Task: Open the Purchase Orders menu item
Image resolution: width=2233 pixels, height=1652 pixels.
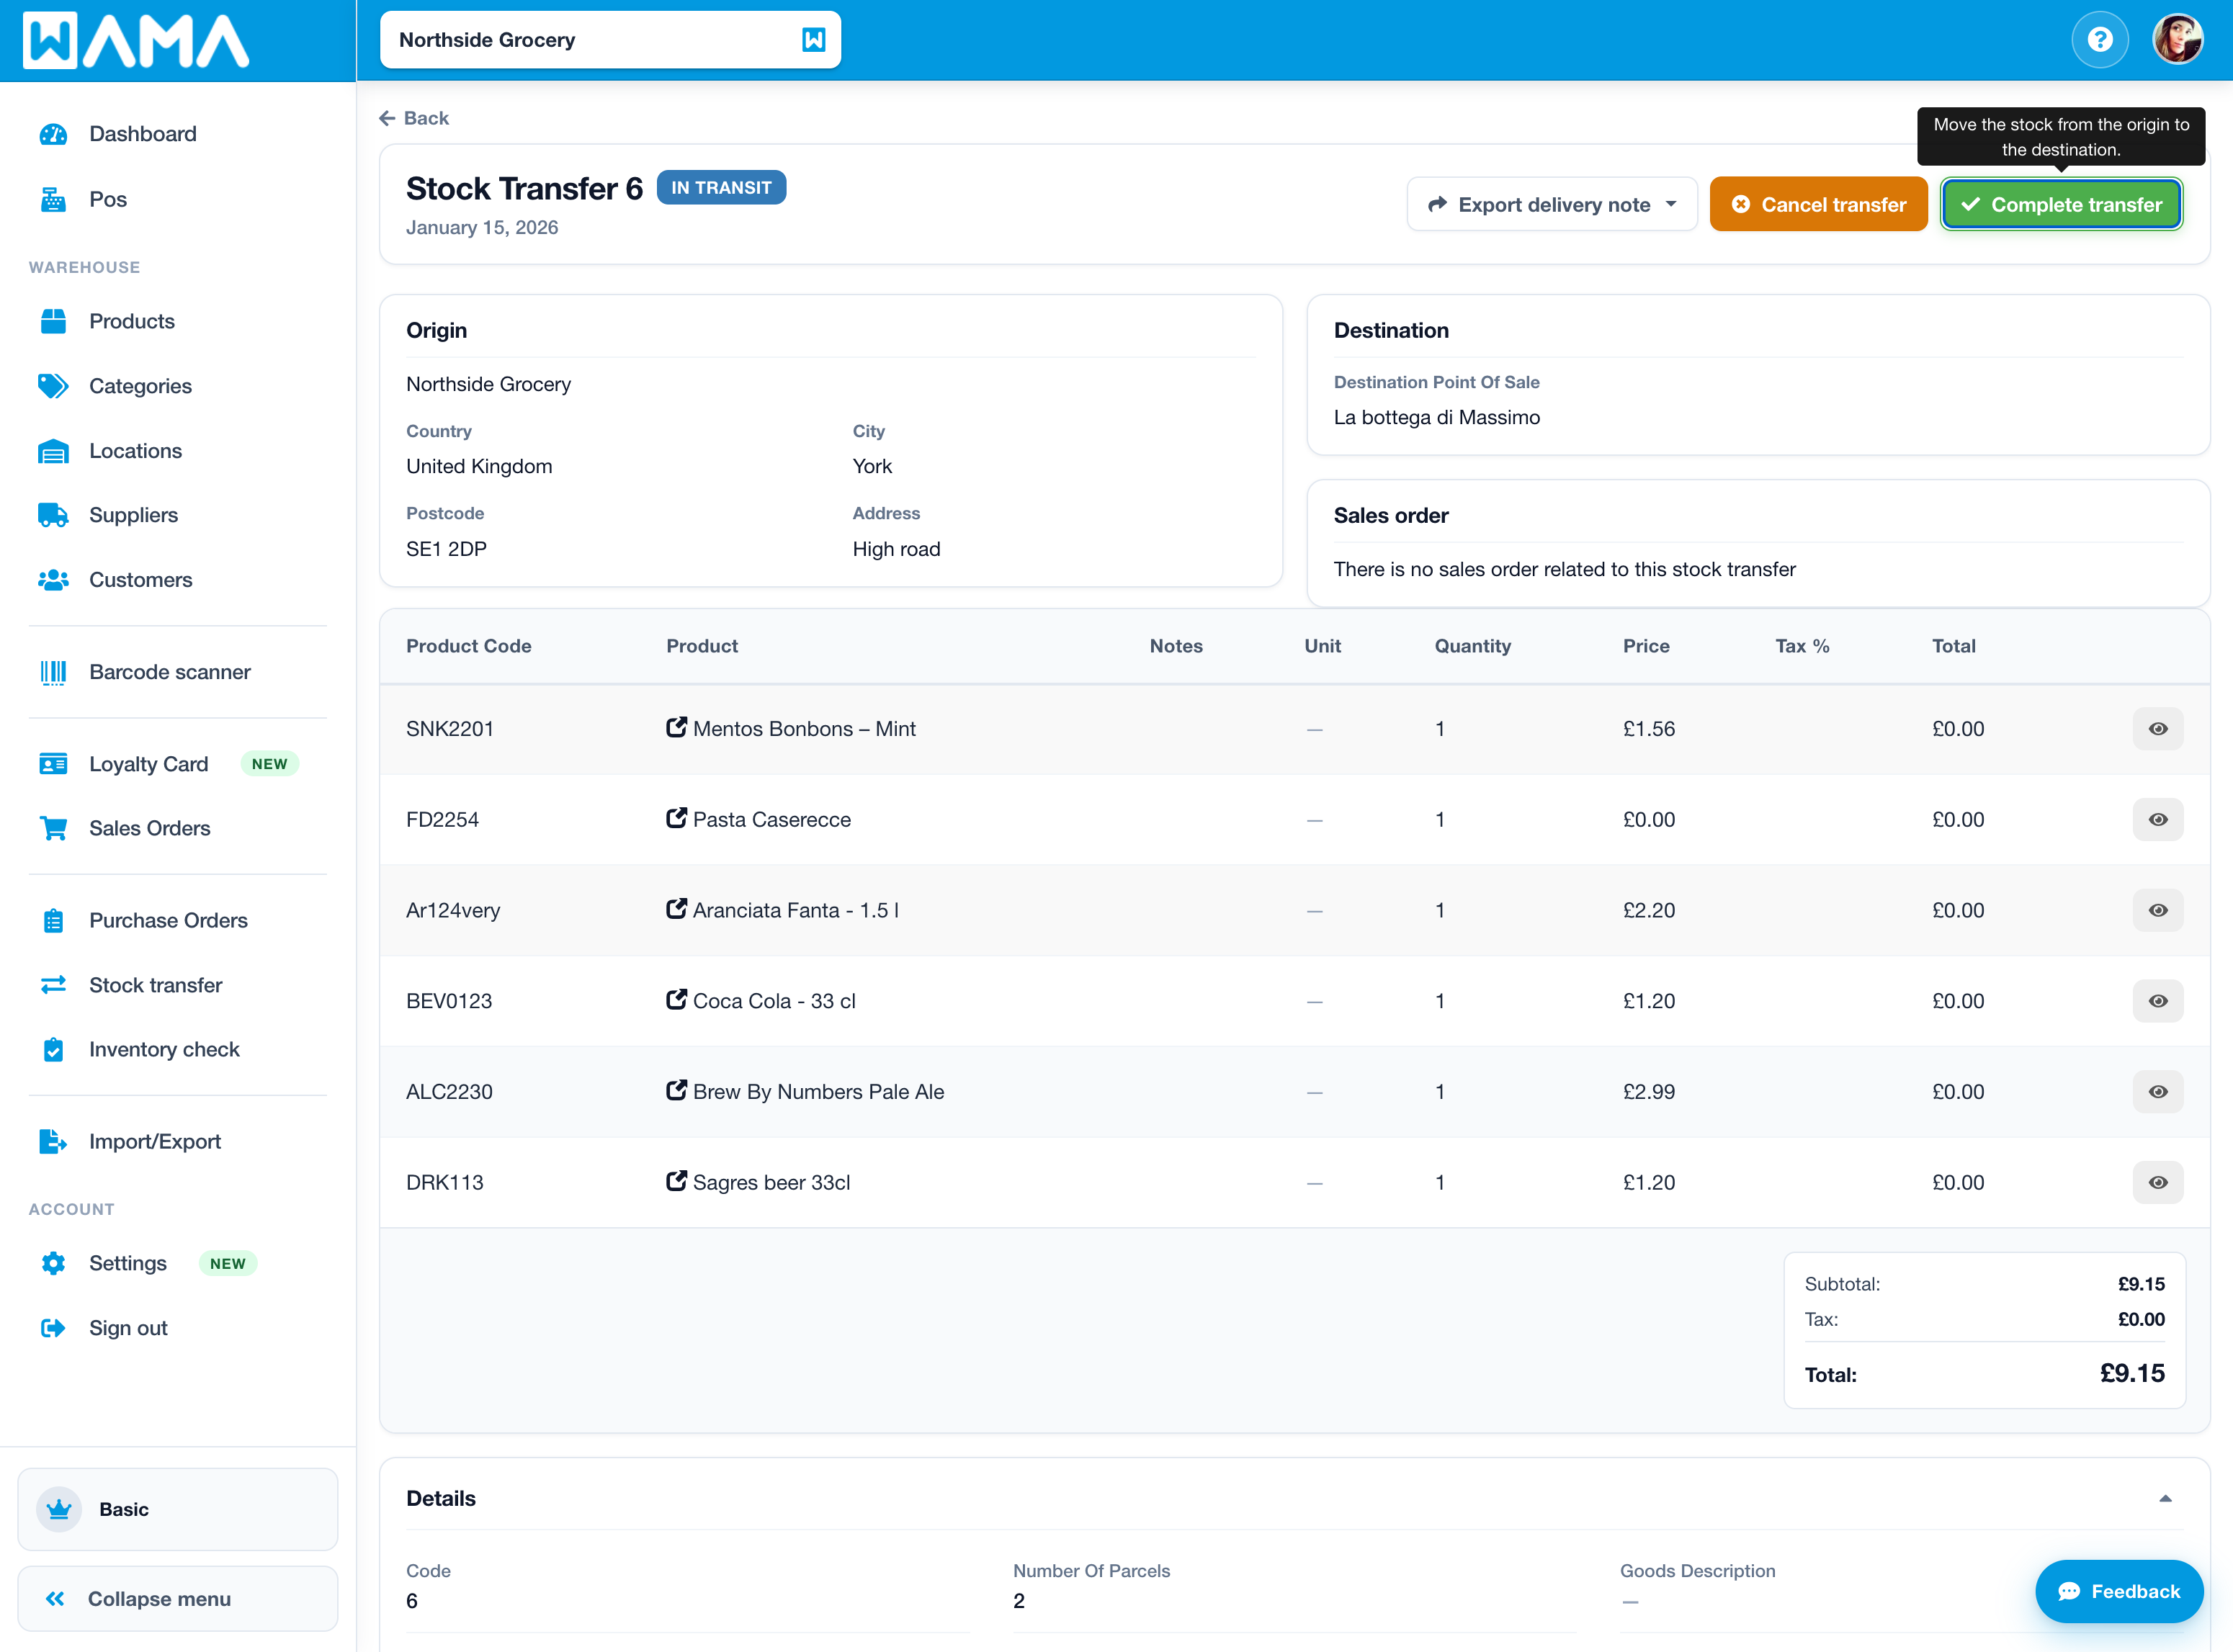Action: (x=168, y=920)
